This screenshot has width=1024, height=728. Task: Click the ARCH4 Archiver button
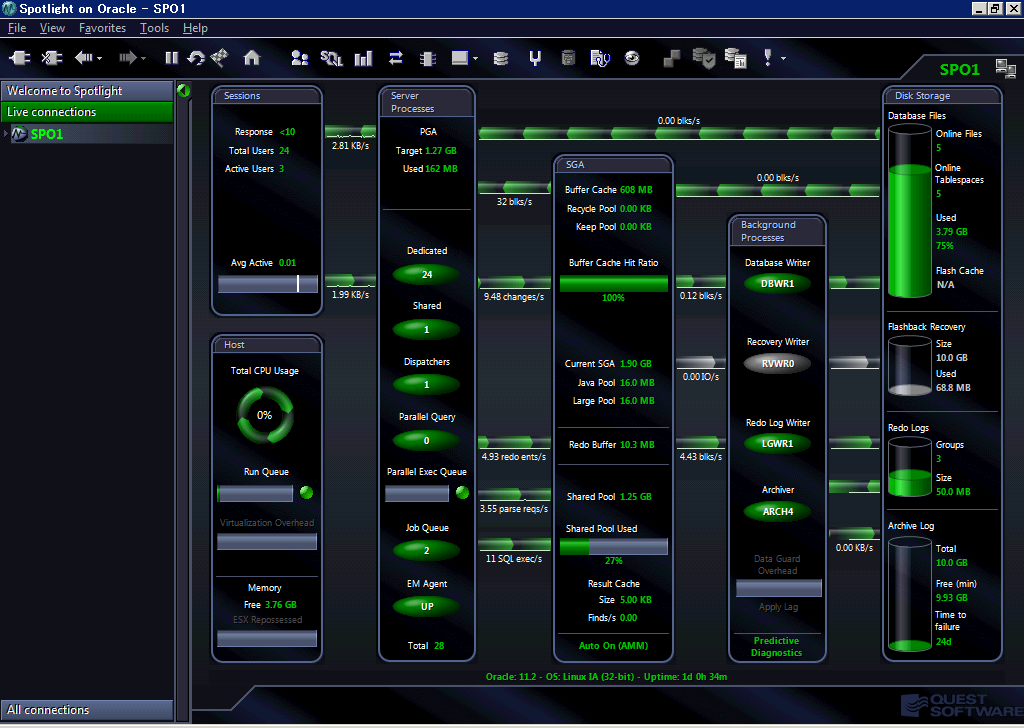coord(777,511)
